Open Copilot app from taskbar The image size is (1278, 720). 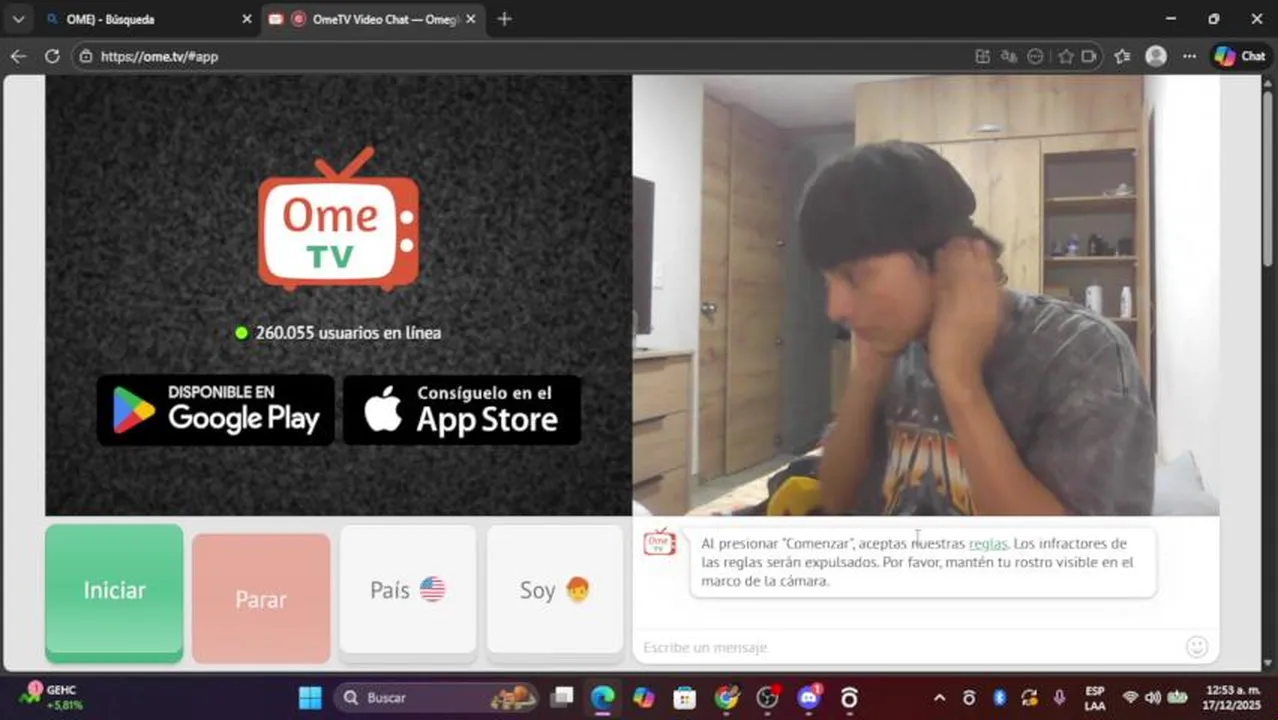click(x=643, y=697)
